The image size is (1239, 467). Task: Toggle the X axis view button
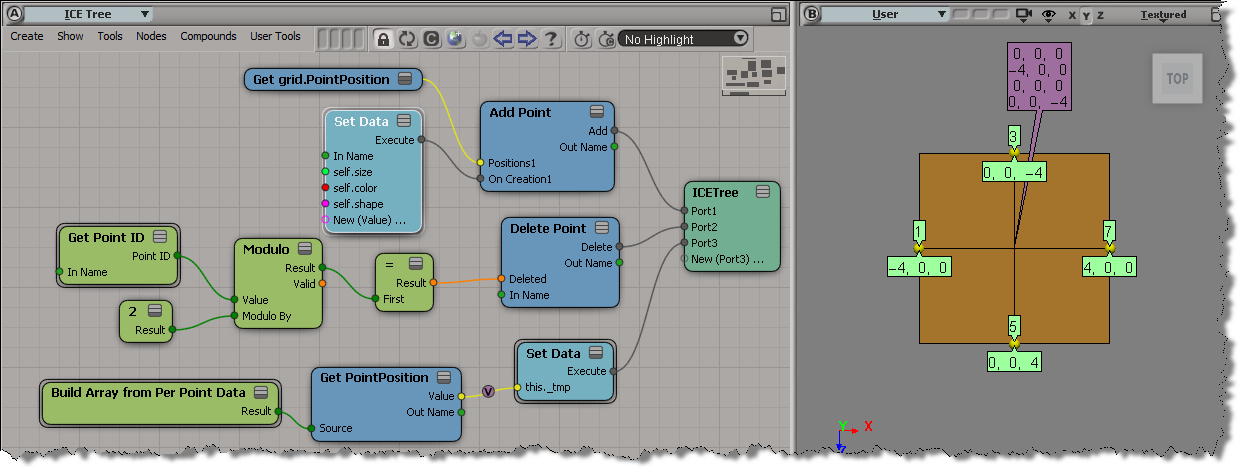coord(1072,15)
